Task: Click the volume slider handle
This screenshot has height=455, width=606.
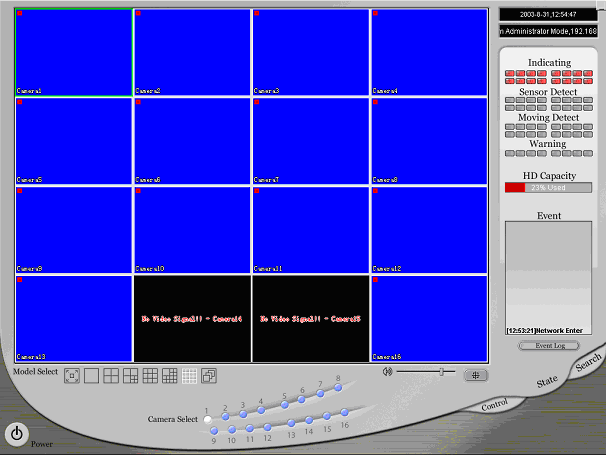Action: pyautogui.click(x=441, y=372)
